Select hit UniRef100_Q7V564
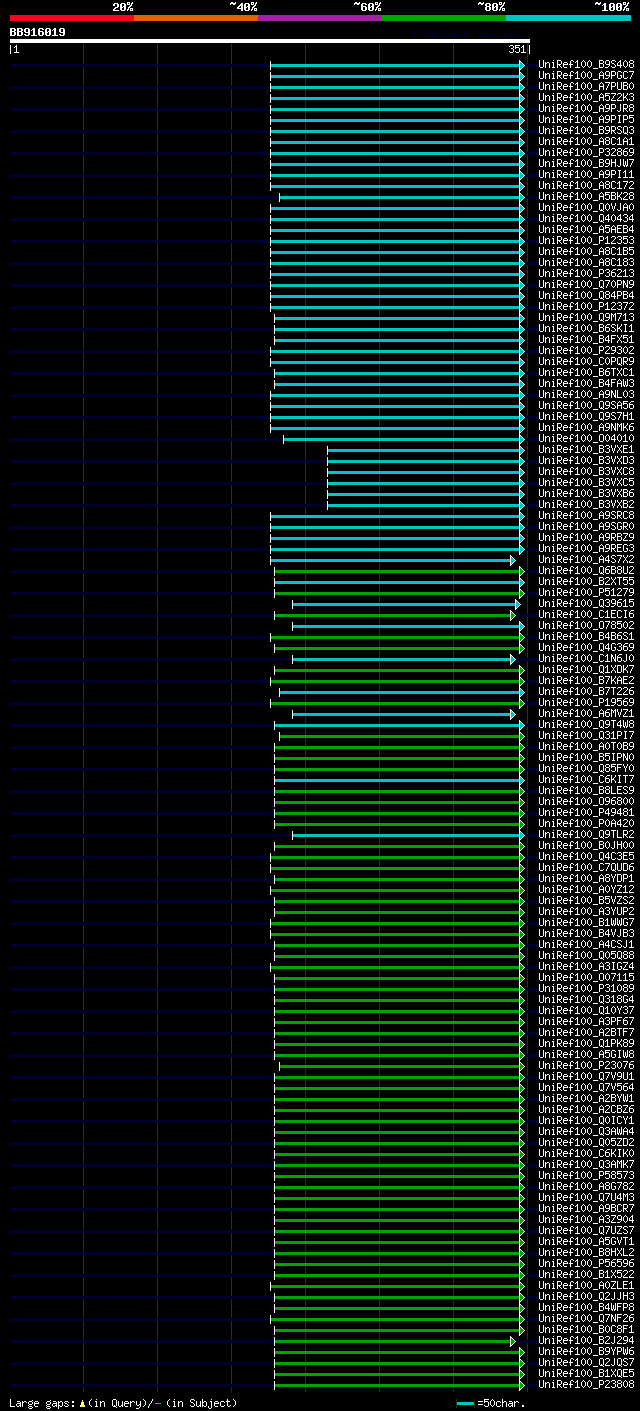Viewport: 640px width, 1411px height. 586,1088
